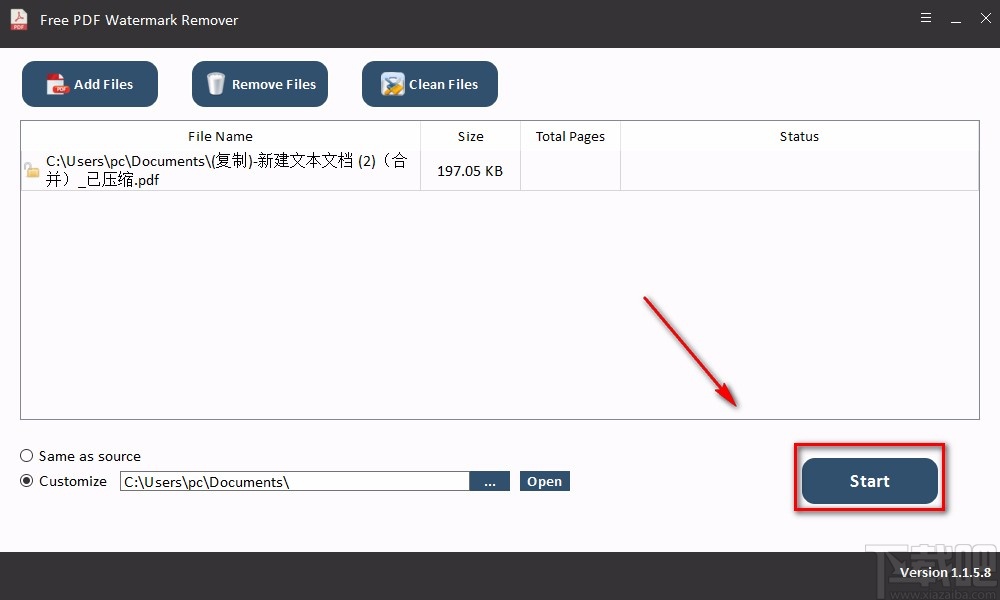Open the hamburger menu icon
This screenshot has width=1000, height=600.
click(x=926, y=17)
